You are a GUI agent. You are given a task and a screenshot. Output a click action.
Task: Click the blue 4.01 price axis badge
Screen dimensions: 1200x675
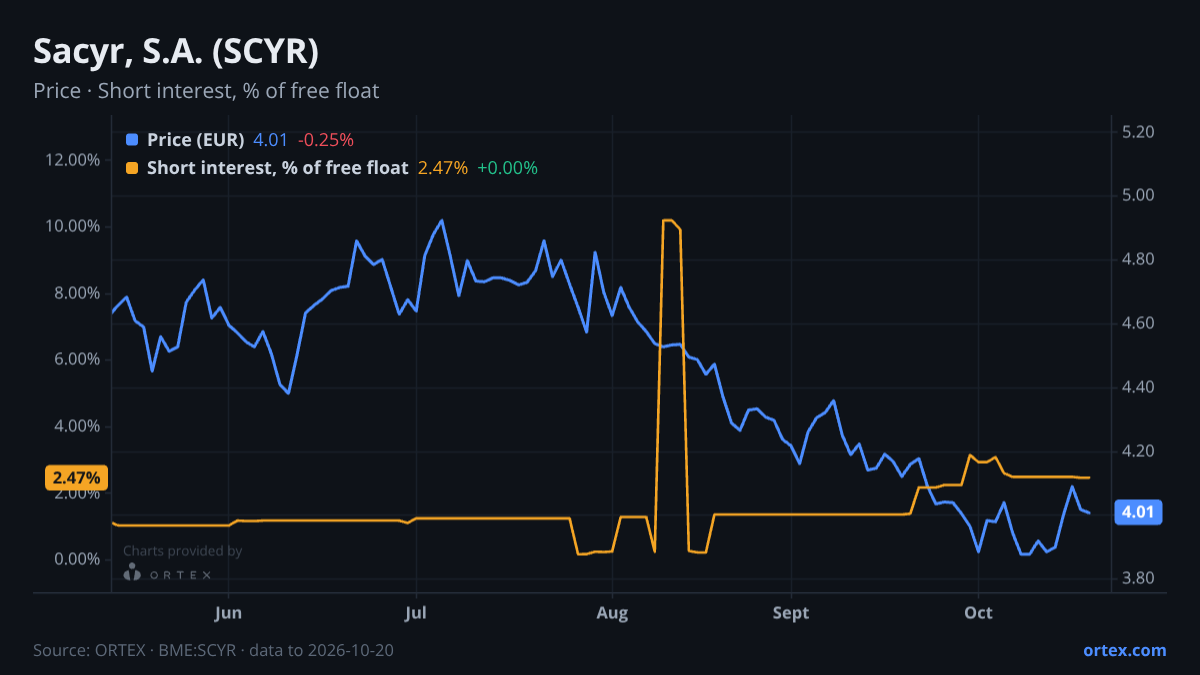(1139, 513)
